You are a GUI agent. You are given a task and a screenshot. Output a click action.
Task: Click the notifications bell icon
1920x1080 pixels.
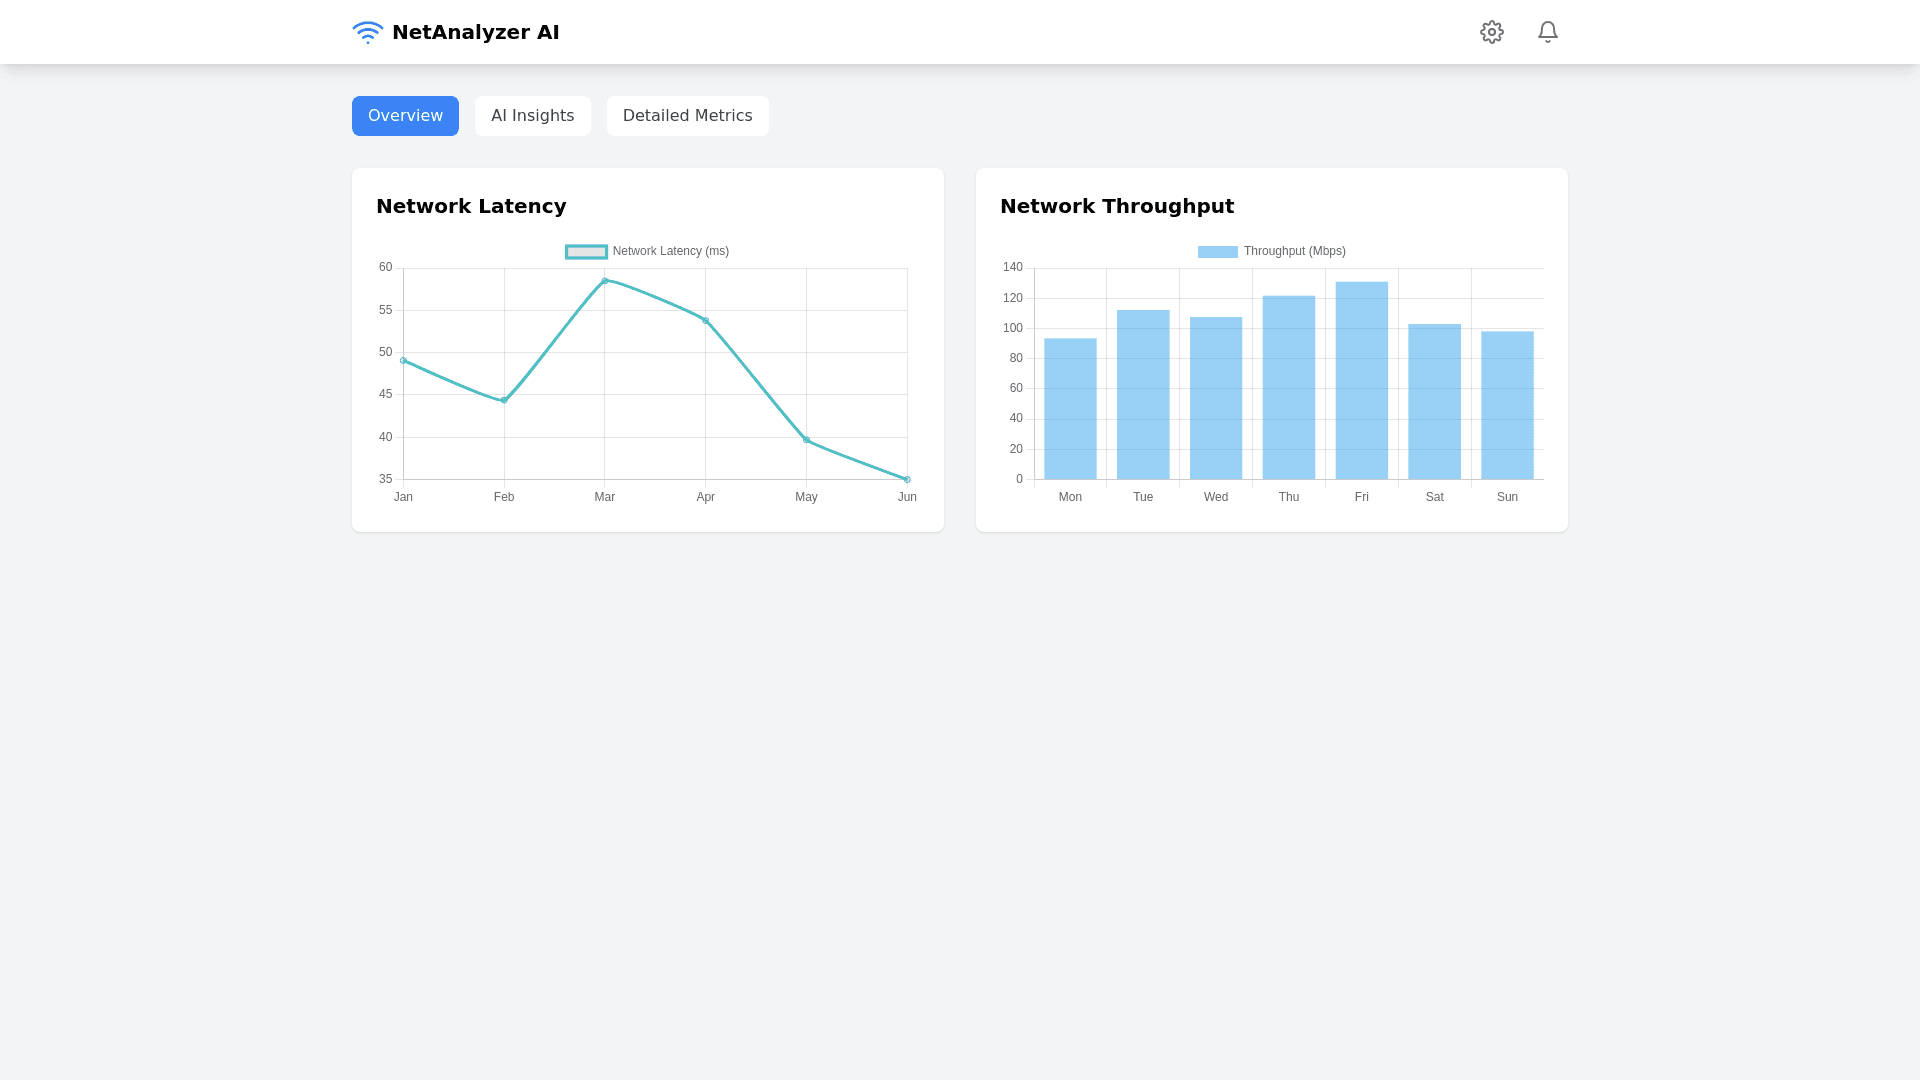coord(1547,32)
